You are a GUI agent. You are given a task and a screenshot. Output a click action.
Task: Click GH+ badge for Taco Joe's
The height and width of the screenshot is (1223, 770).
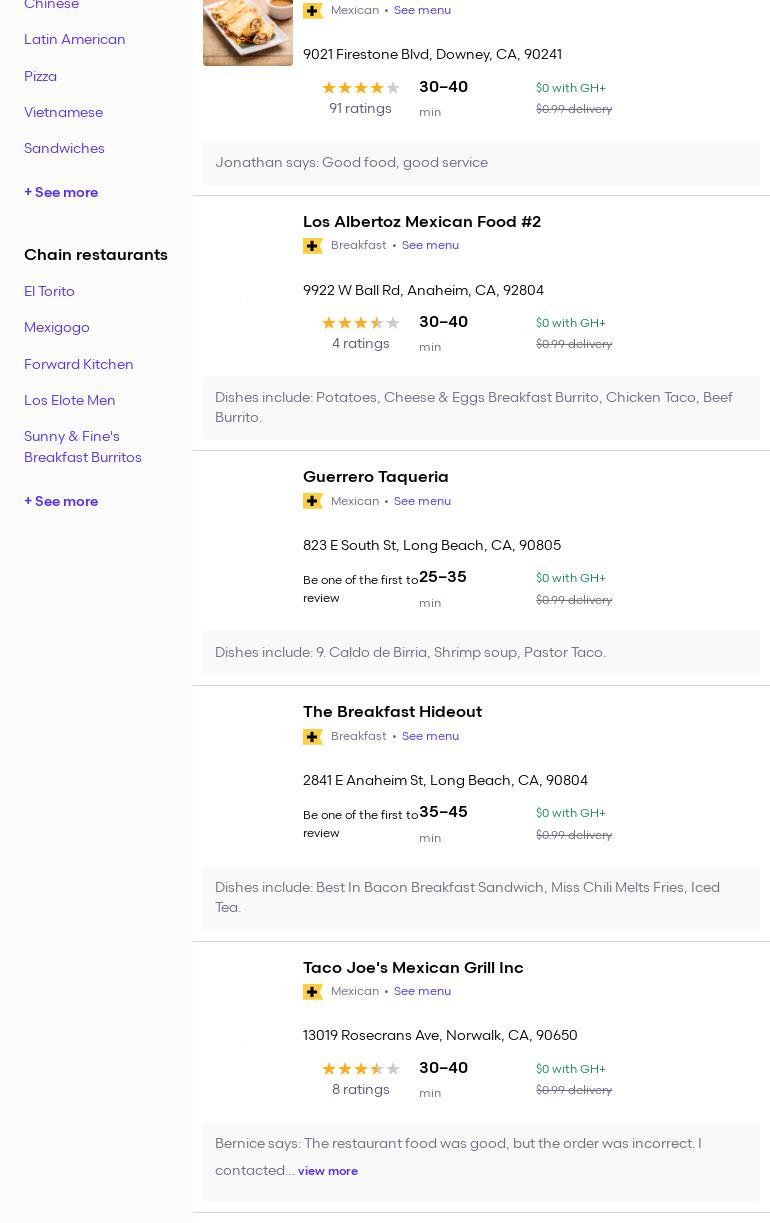pos(313,992)
